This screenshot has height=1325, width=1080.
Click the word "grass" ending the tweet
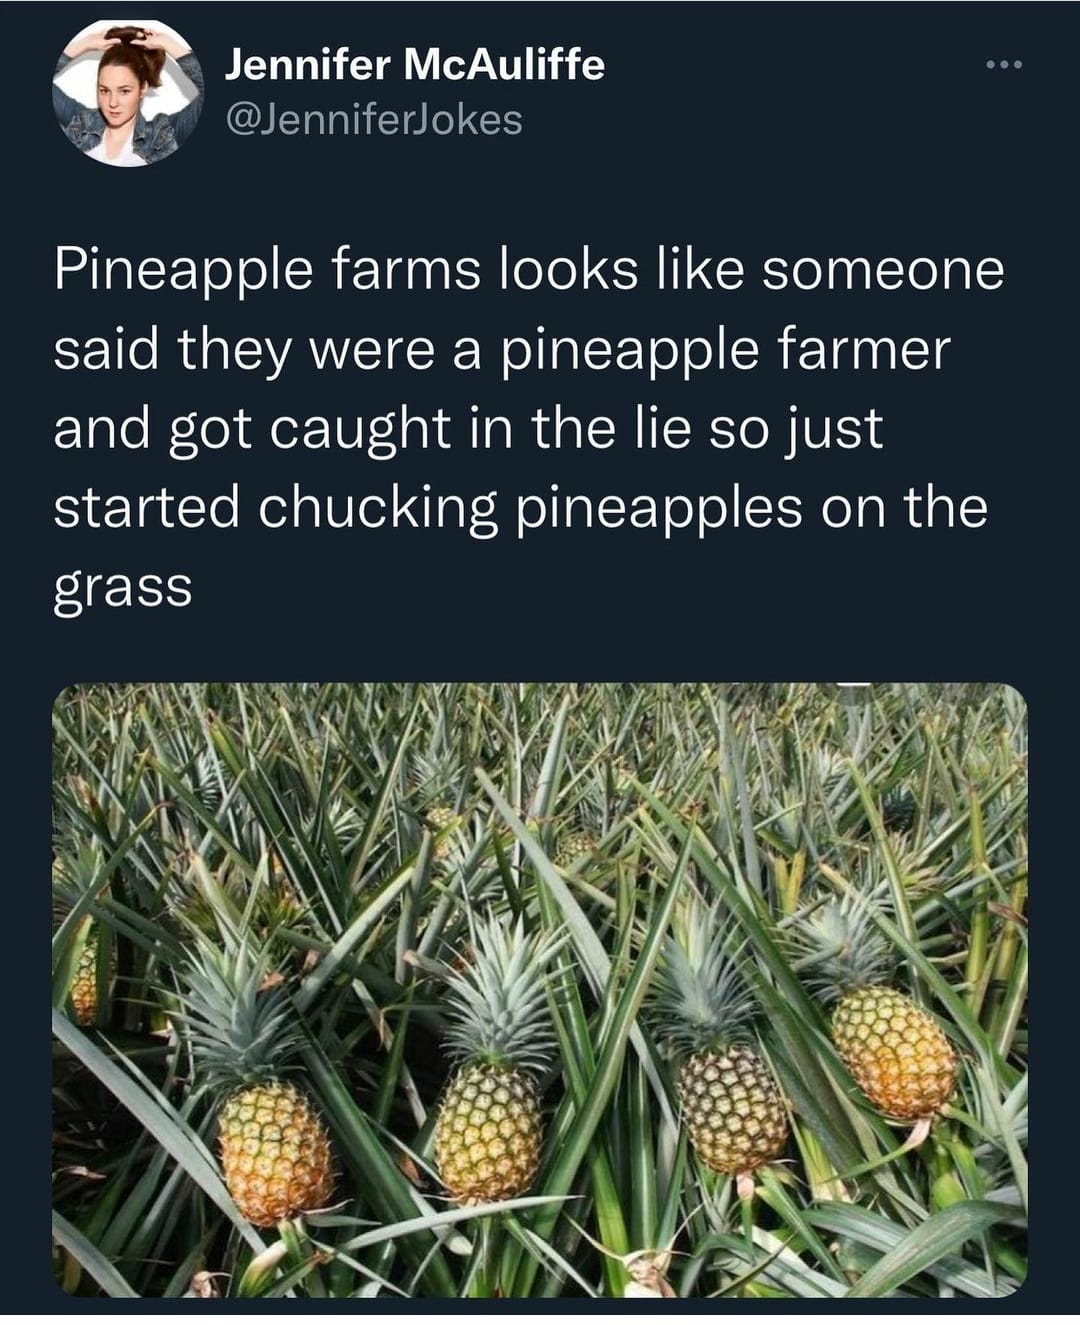click(x=122, y=586)
